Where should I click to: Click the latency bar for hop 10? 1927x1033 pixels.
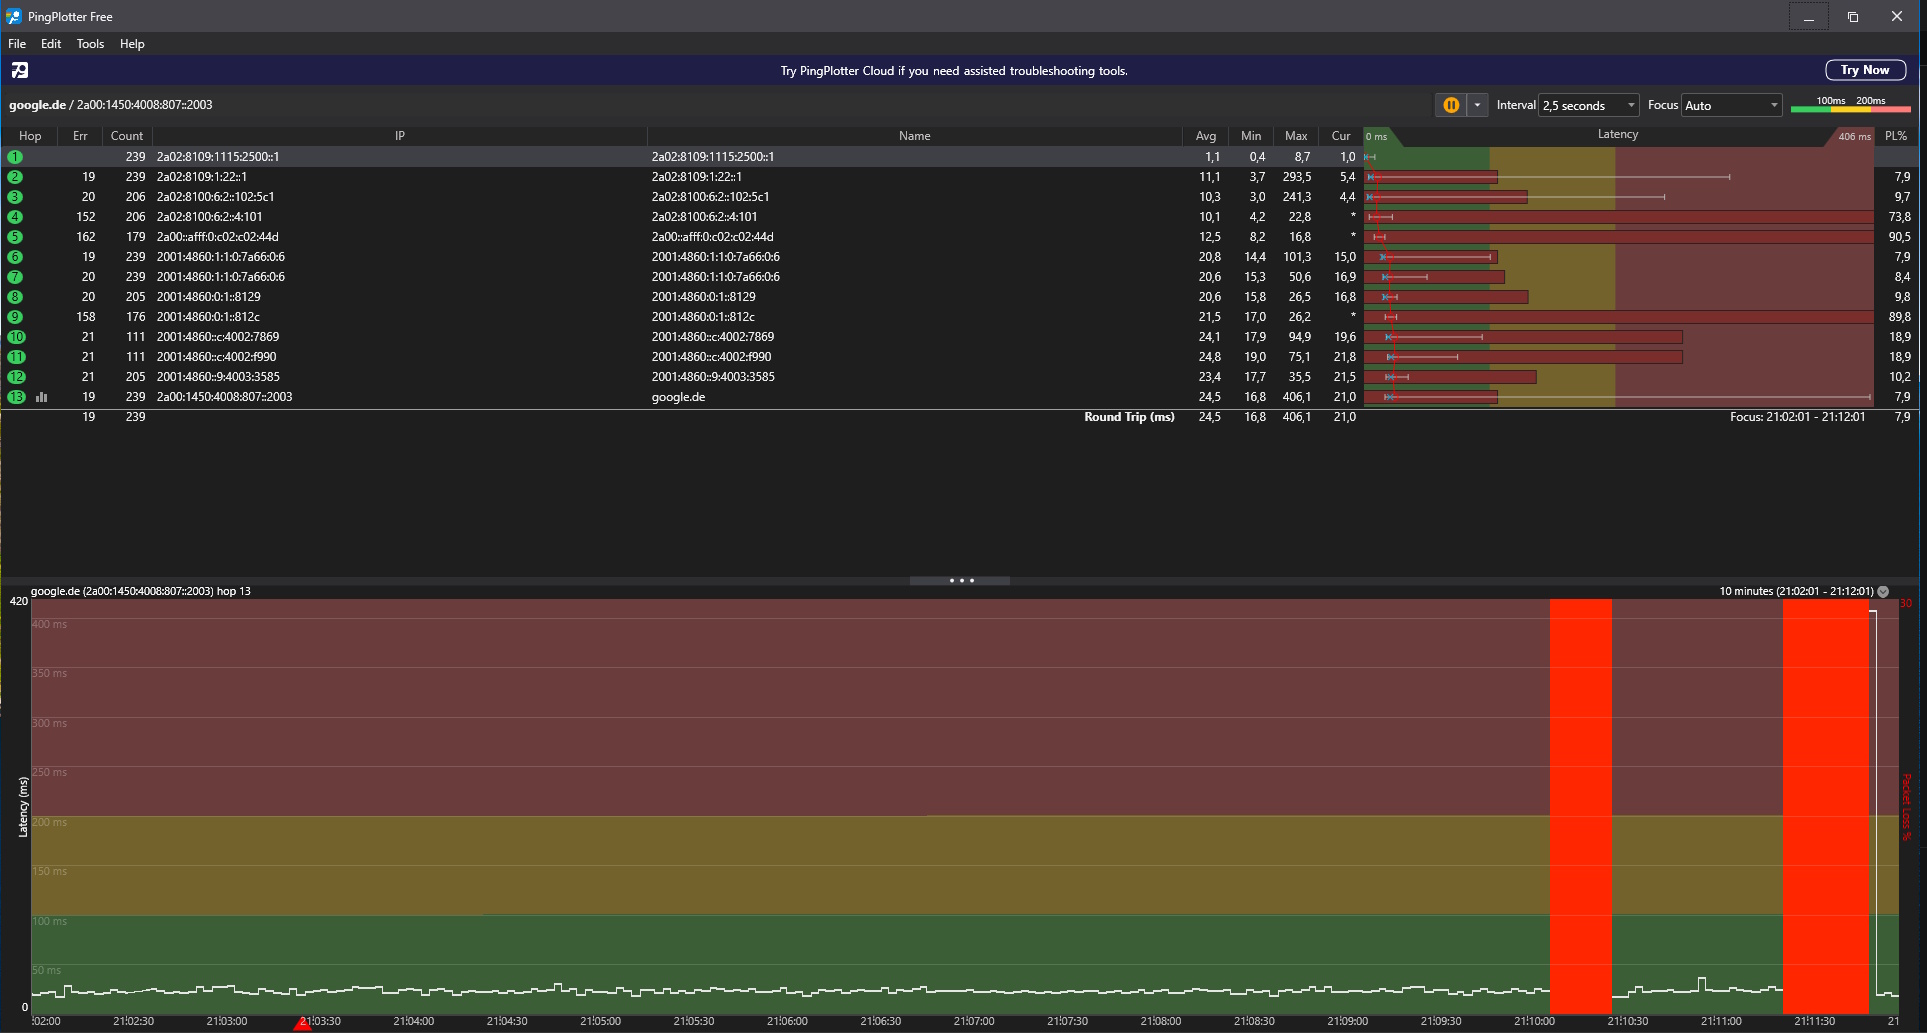pyautogui.click(x=1524, y=337)
